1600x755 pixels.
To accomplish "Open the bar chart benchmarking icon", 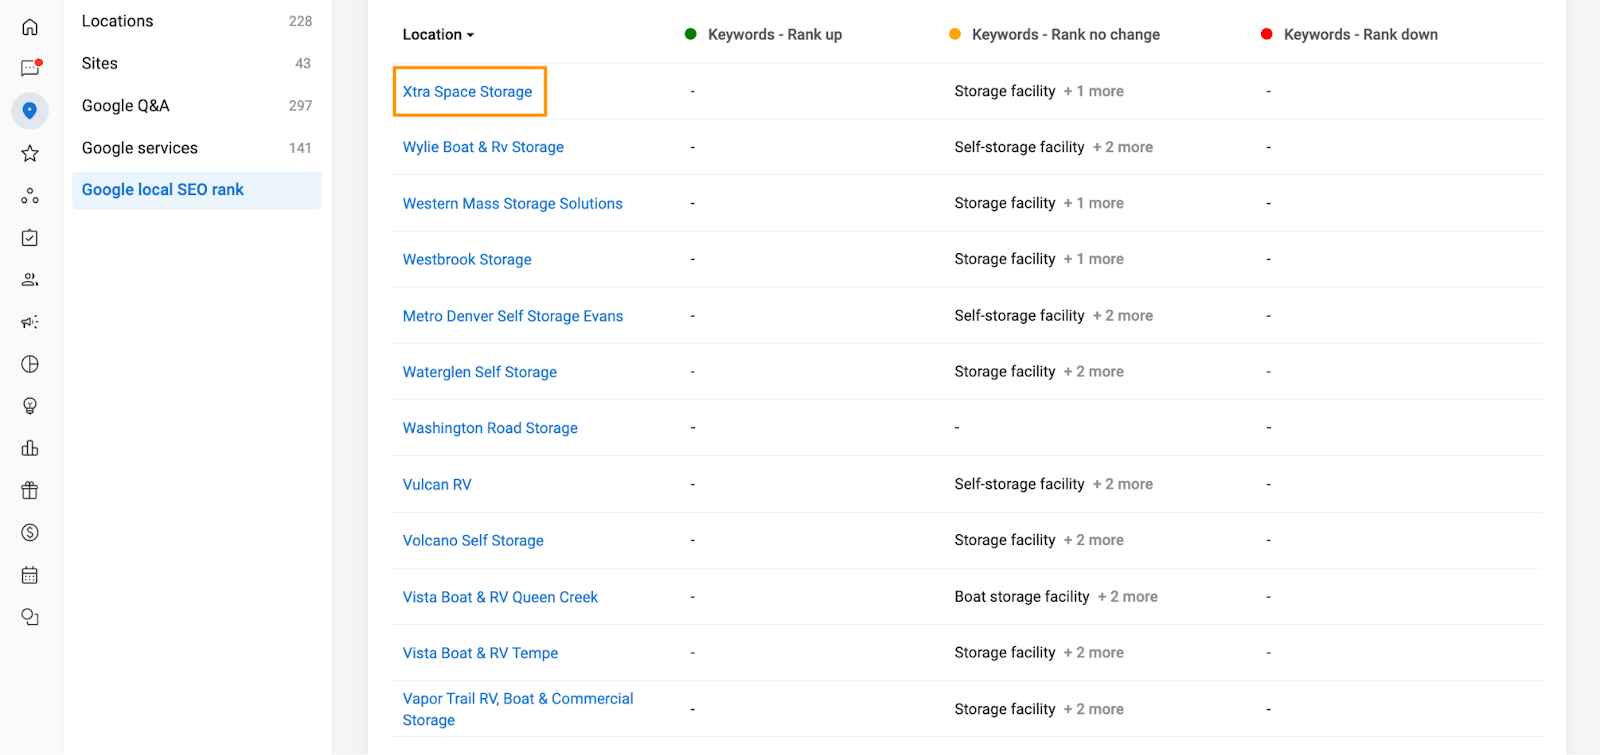I will [30, 448].
